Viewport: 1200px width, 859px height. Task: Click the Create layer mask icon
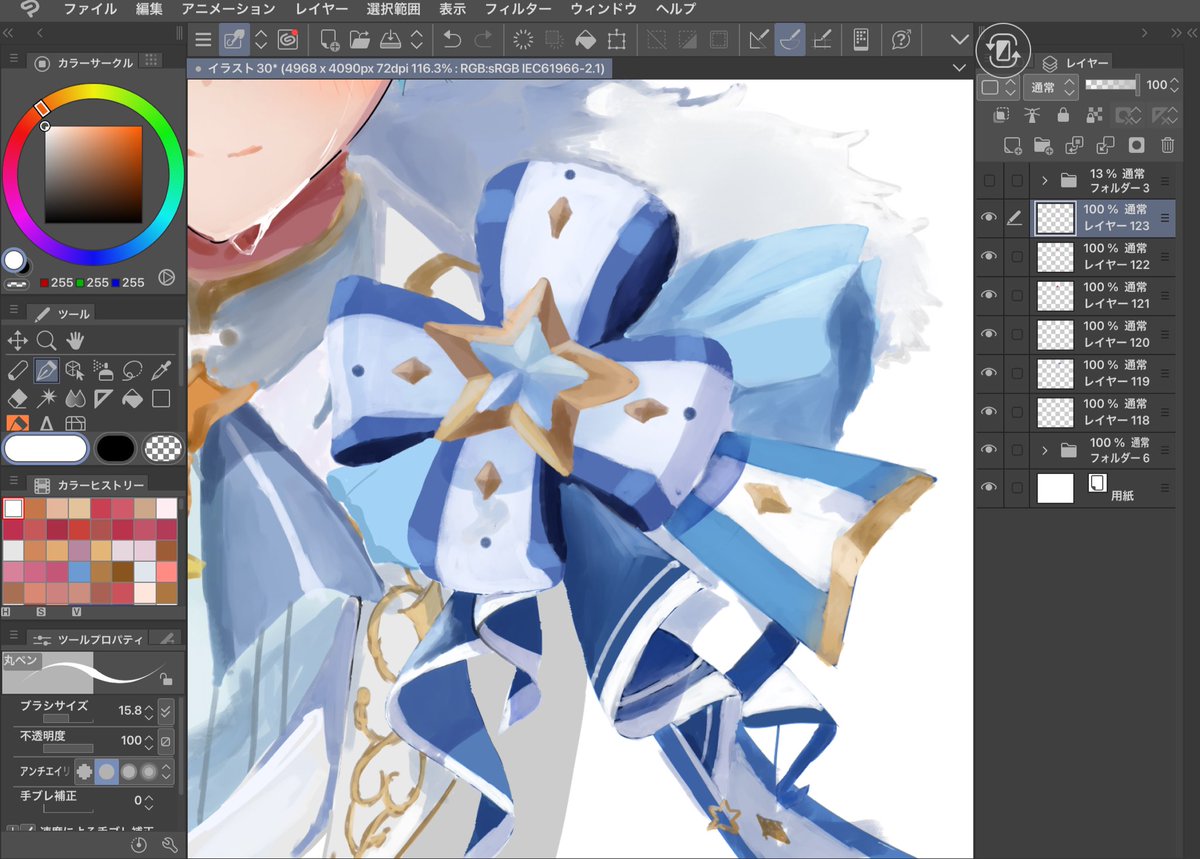coord(1136,145)
